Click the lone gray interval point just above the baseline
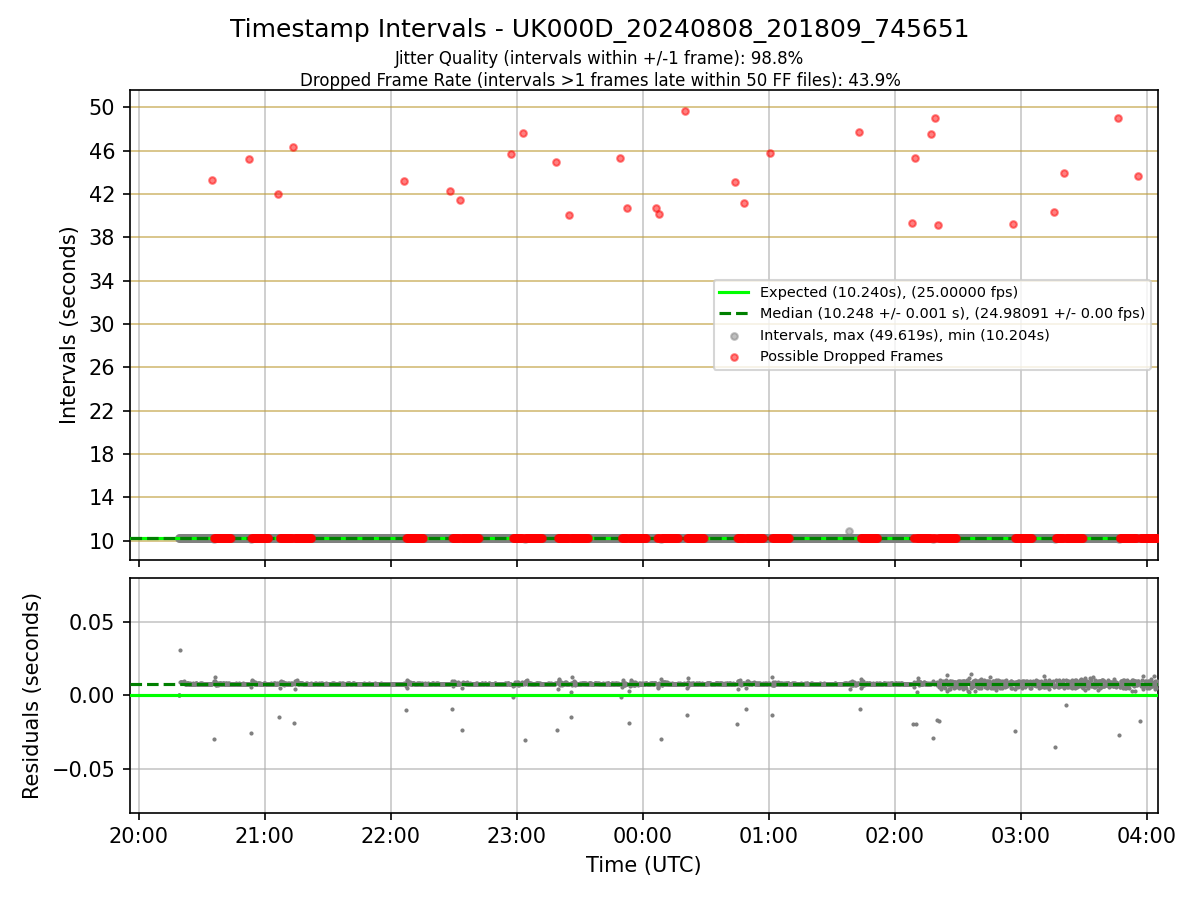Viewport: 1200px width, 900px height. [x=849, y=531]
